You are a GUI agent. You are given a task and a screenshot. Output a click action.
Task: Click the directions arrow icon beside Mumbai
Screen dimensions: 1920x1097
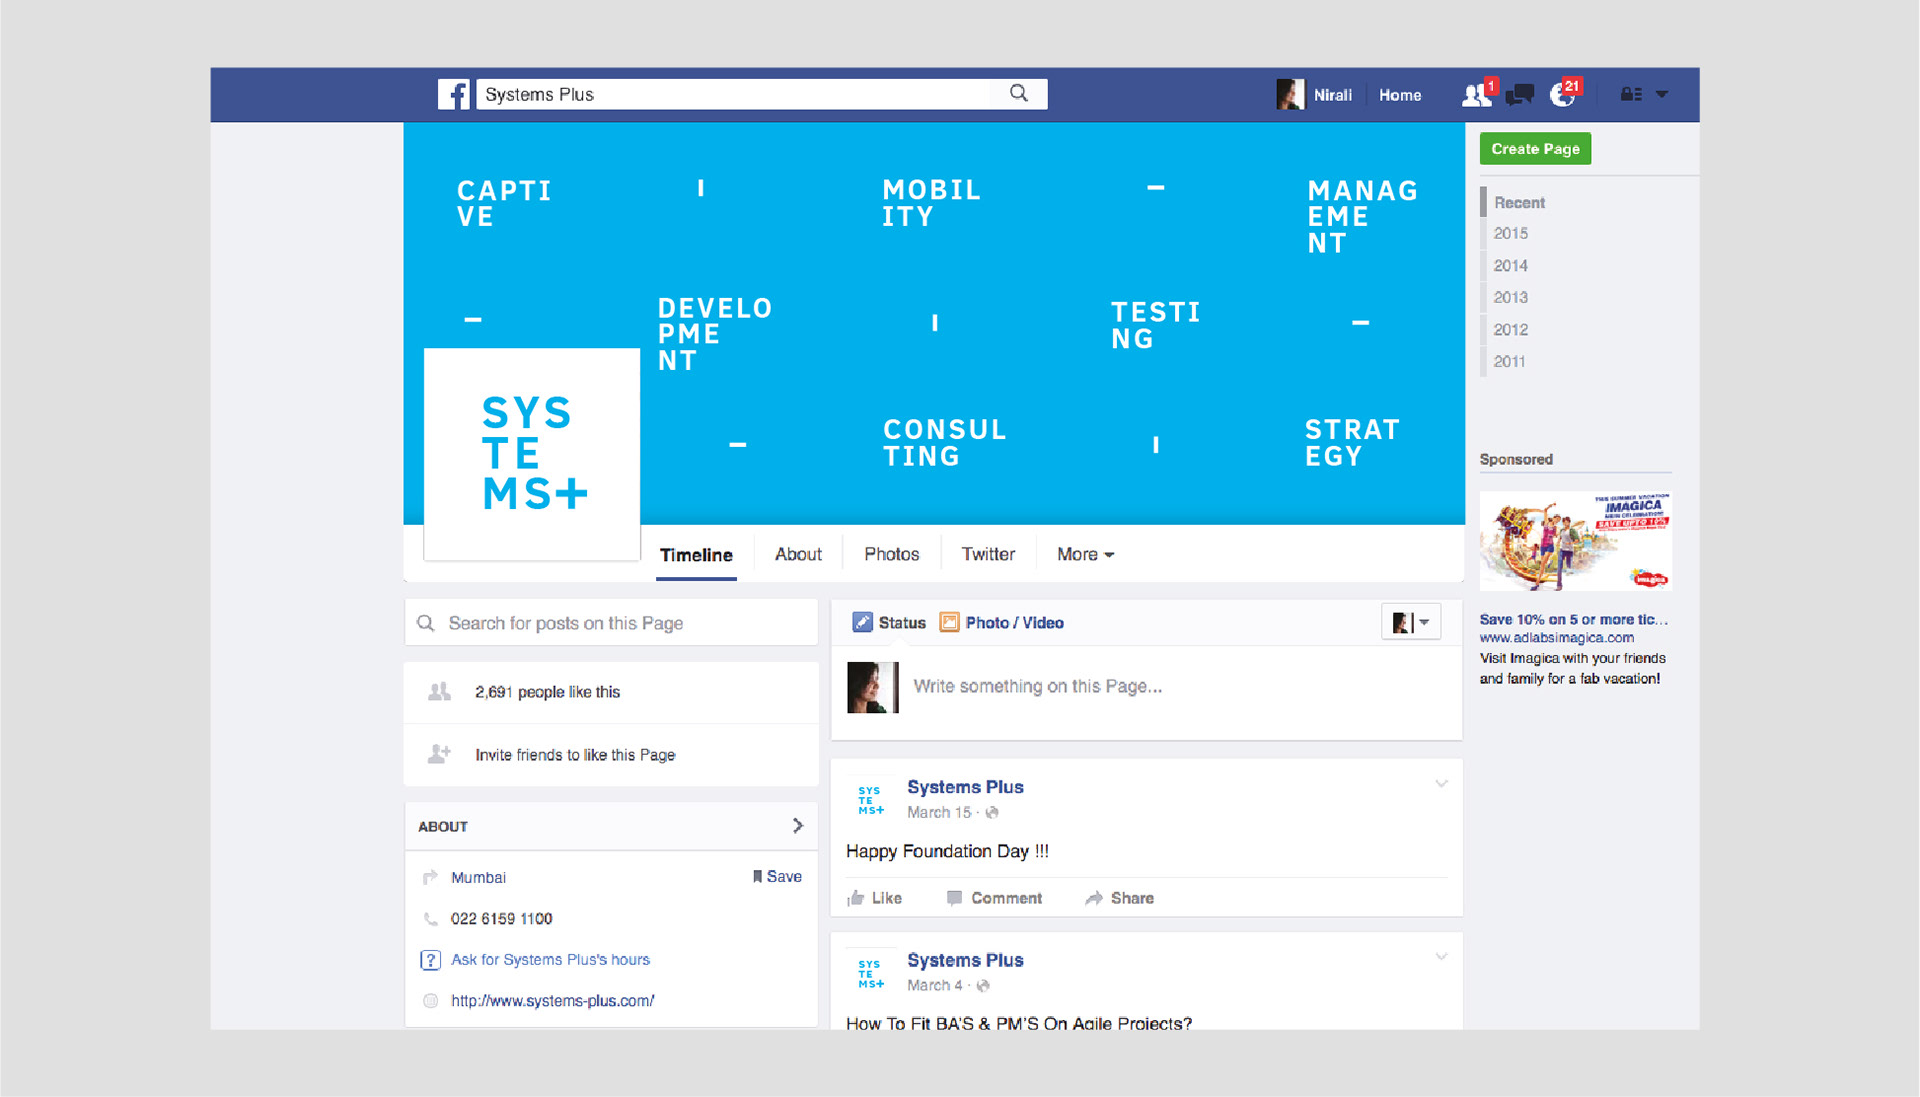(x=430, y=877)
